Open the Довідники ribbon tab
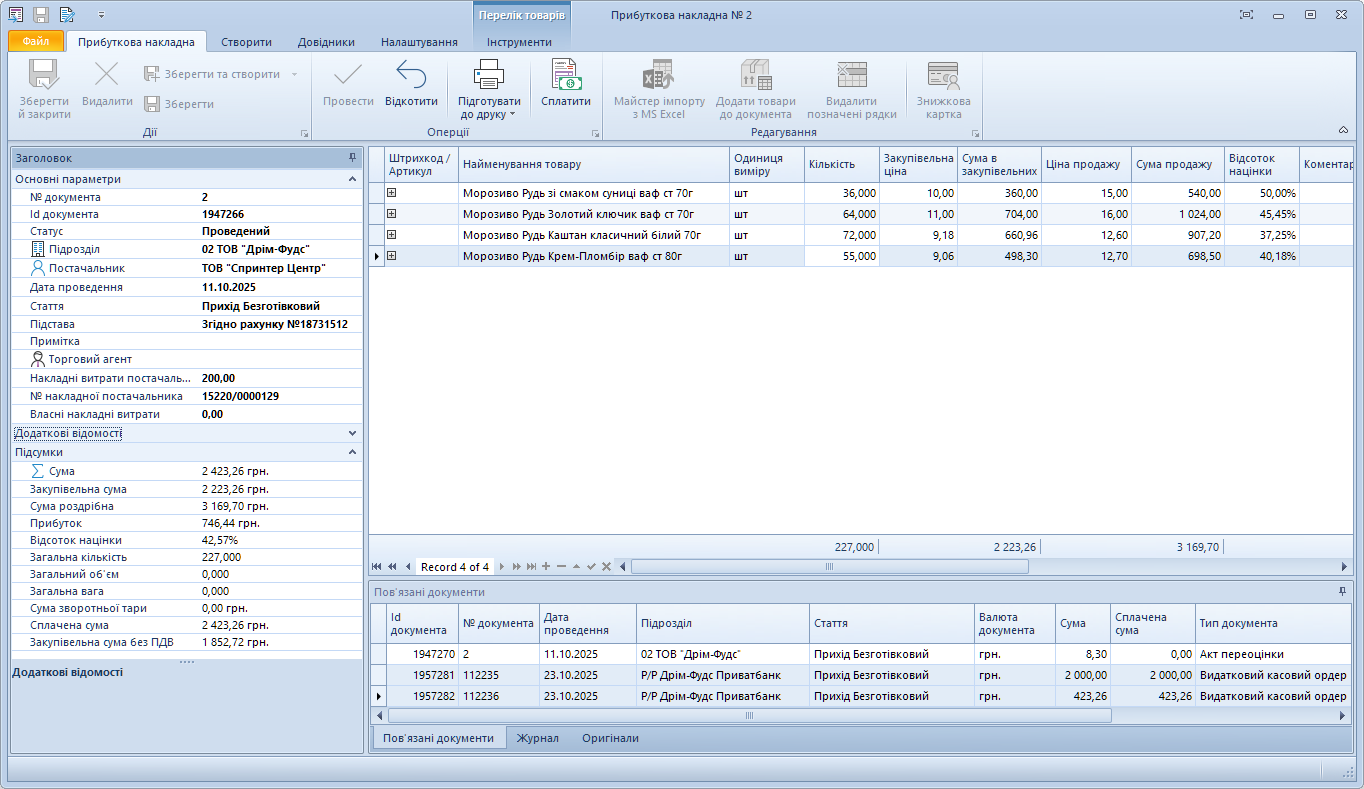 coord(326,42)
